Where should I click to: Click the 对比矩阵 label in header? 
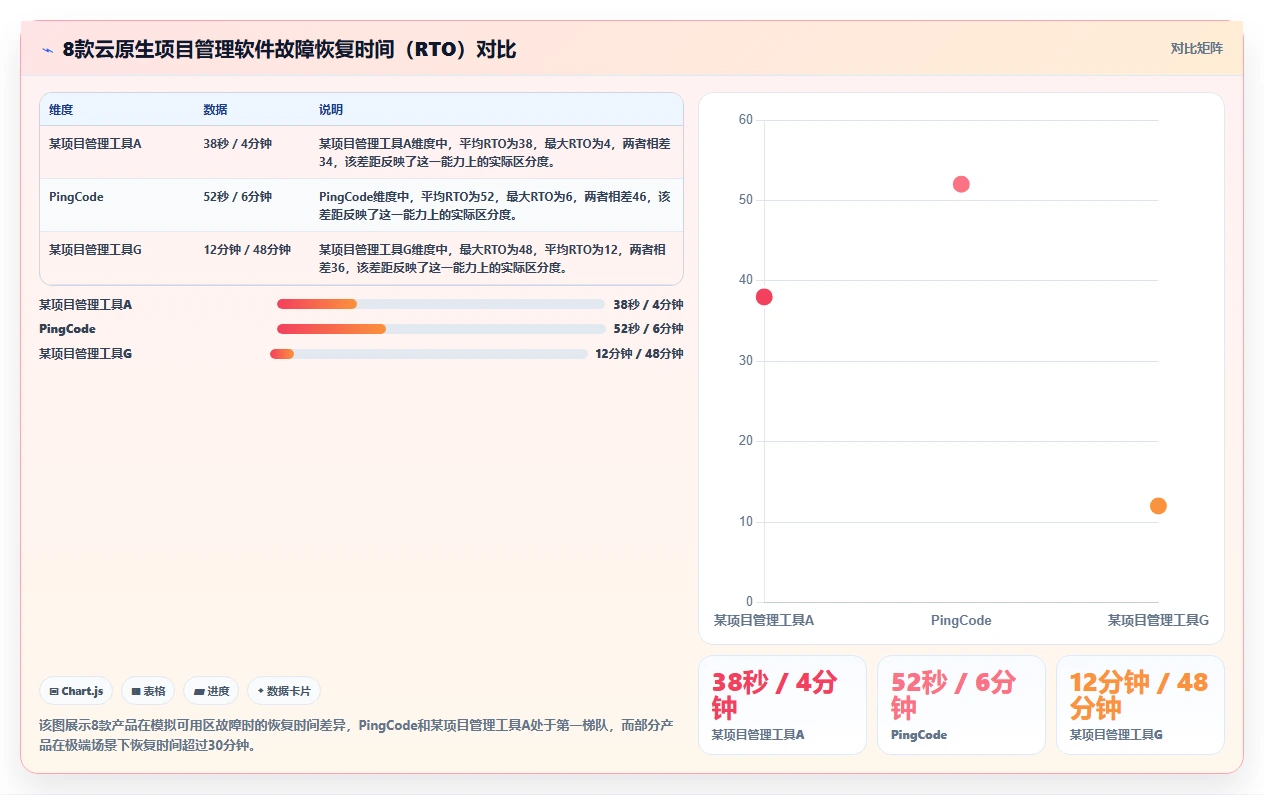coord(1196,48)
